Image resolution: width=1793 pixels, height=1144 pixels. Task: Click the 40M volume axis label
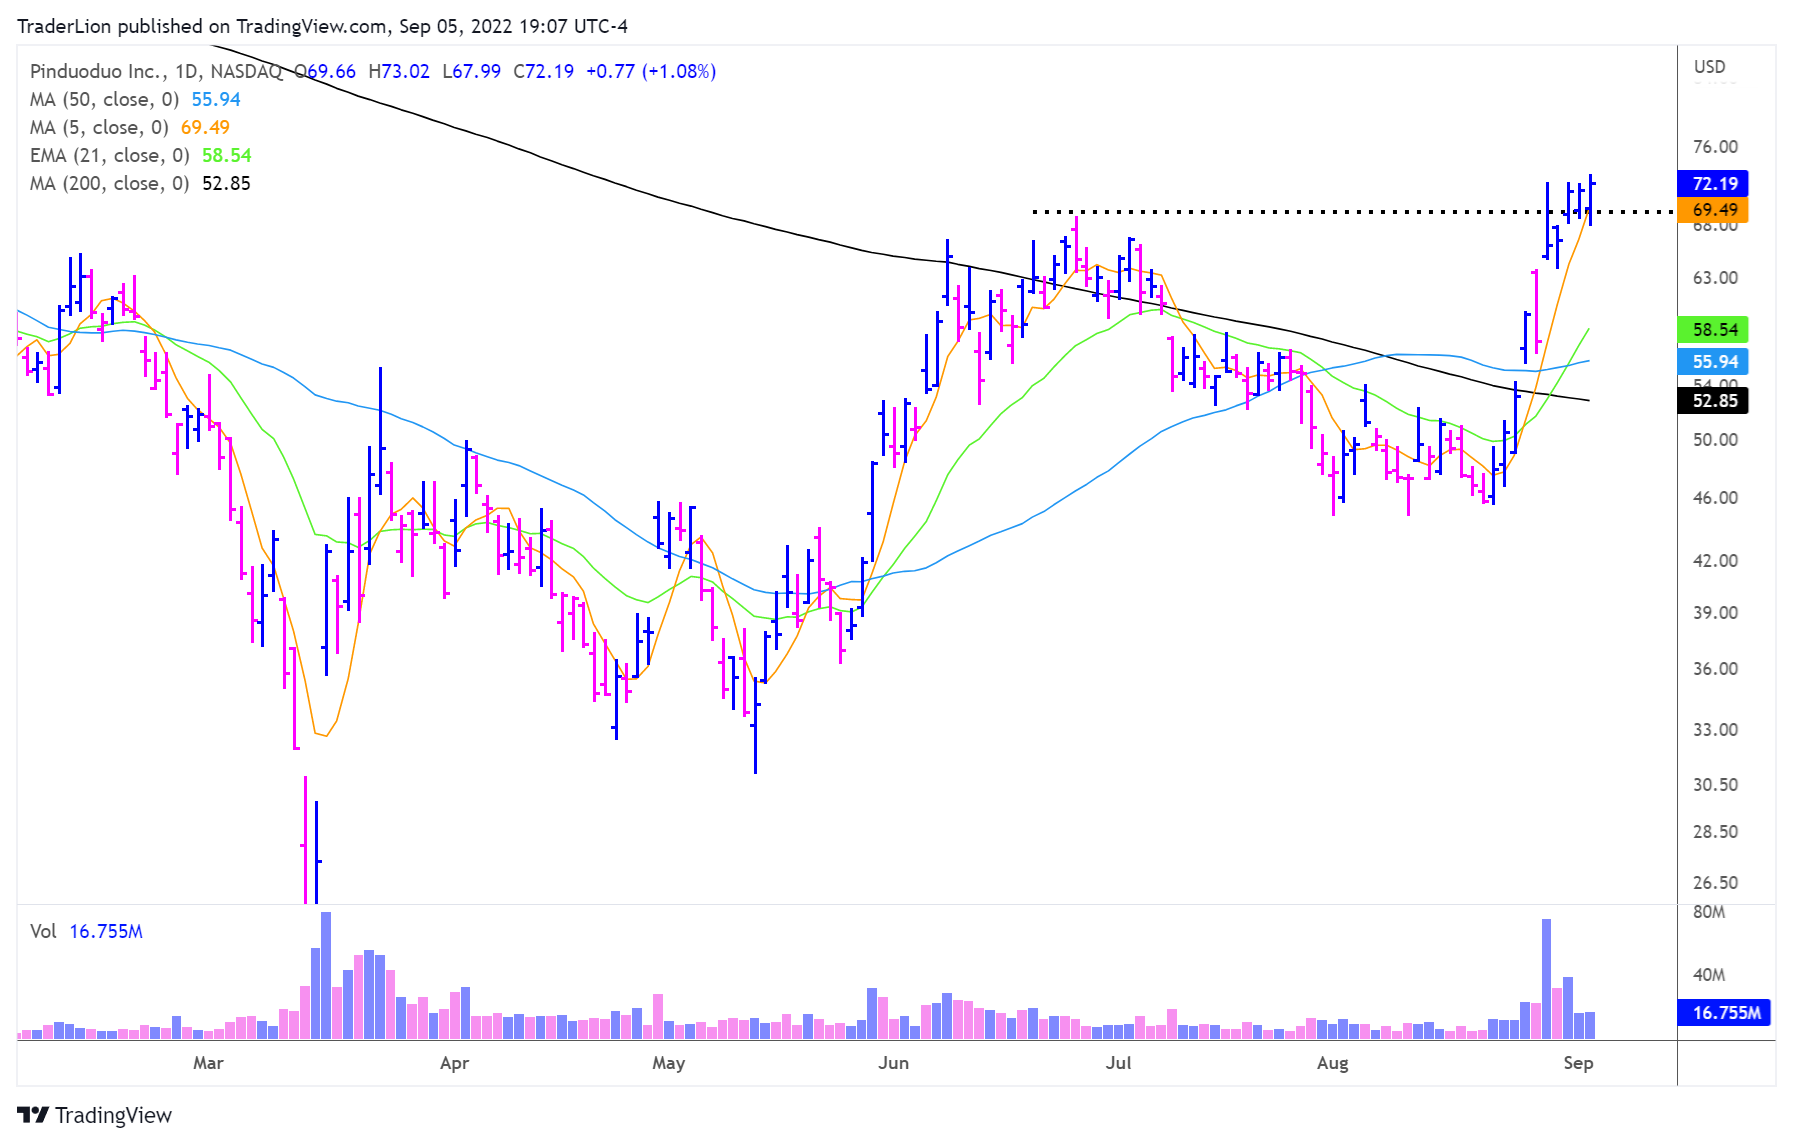pyautogui.click(x=1708, y=975)
